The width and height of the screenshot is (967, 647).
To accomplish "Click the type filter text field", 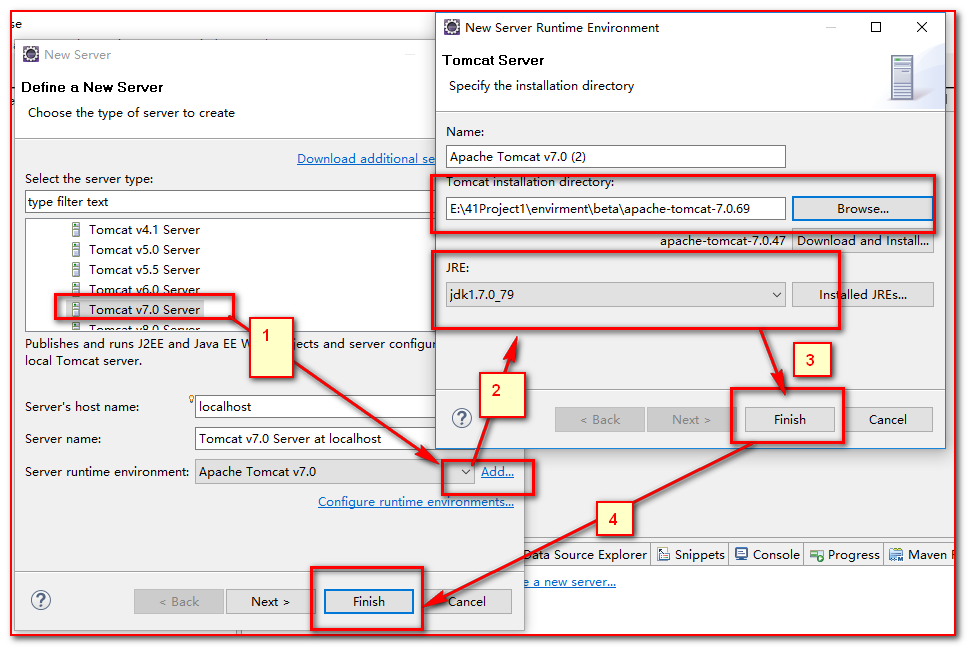I will pyautogui.click(x=230, y=202).
